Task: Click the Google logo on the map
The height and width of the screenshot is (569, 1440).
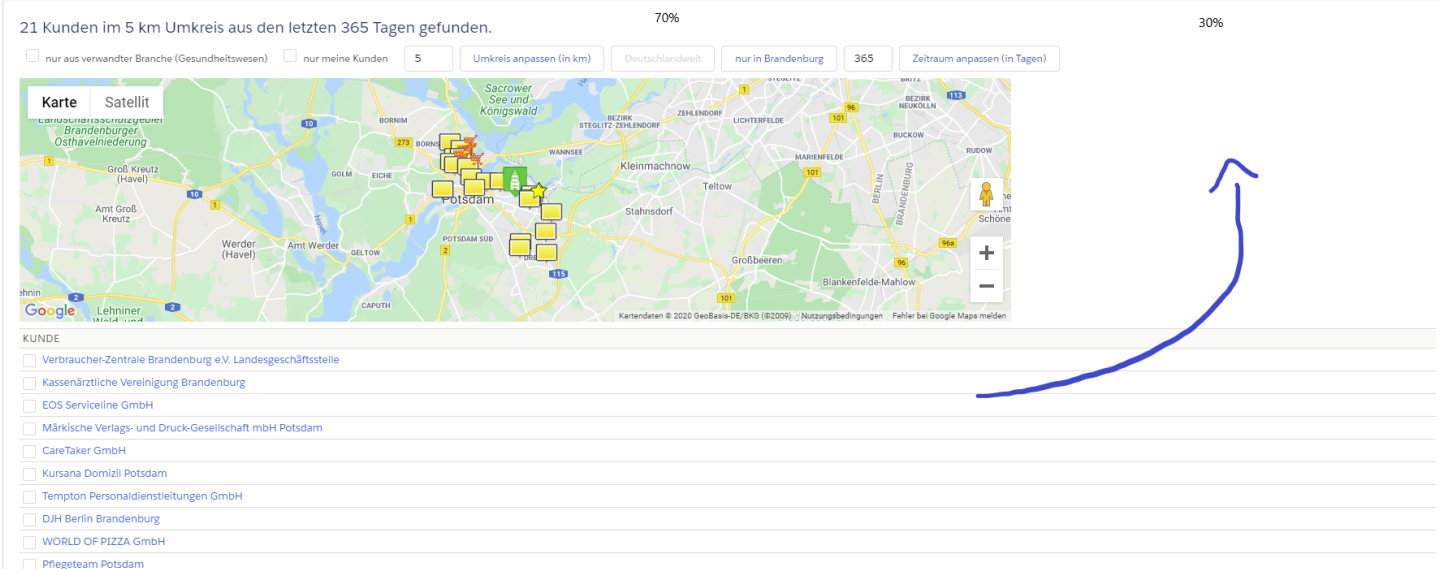Action: 50,311
